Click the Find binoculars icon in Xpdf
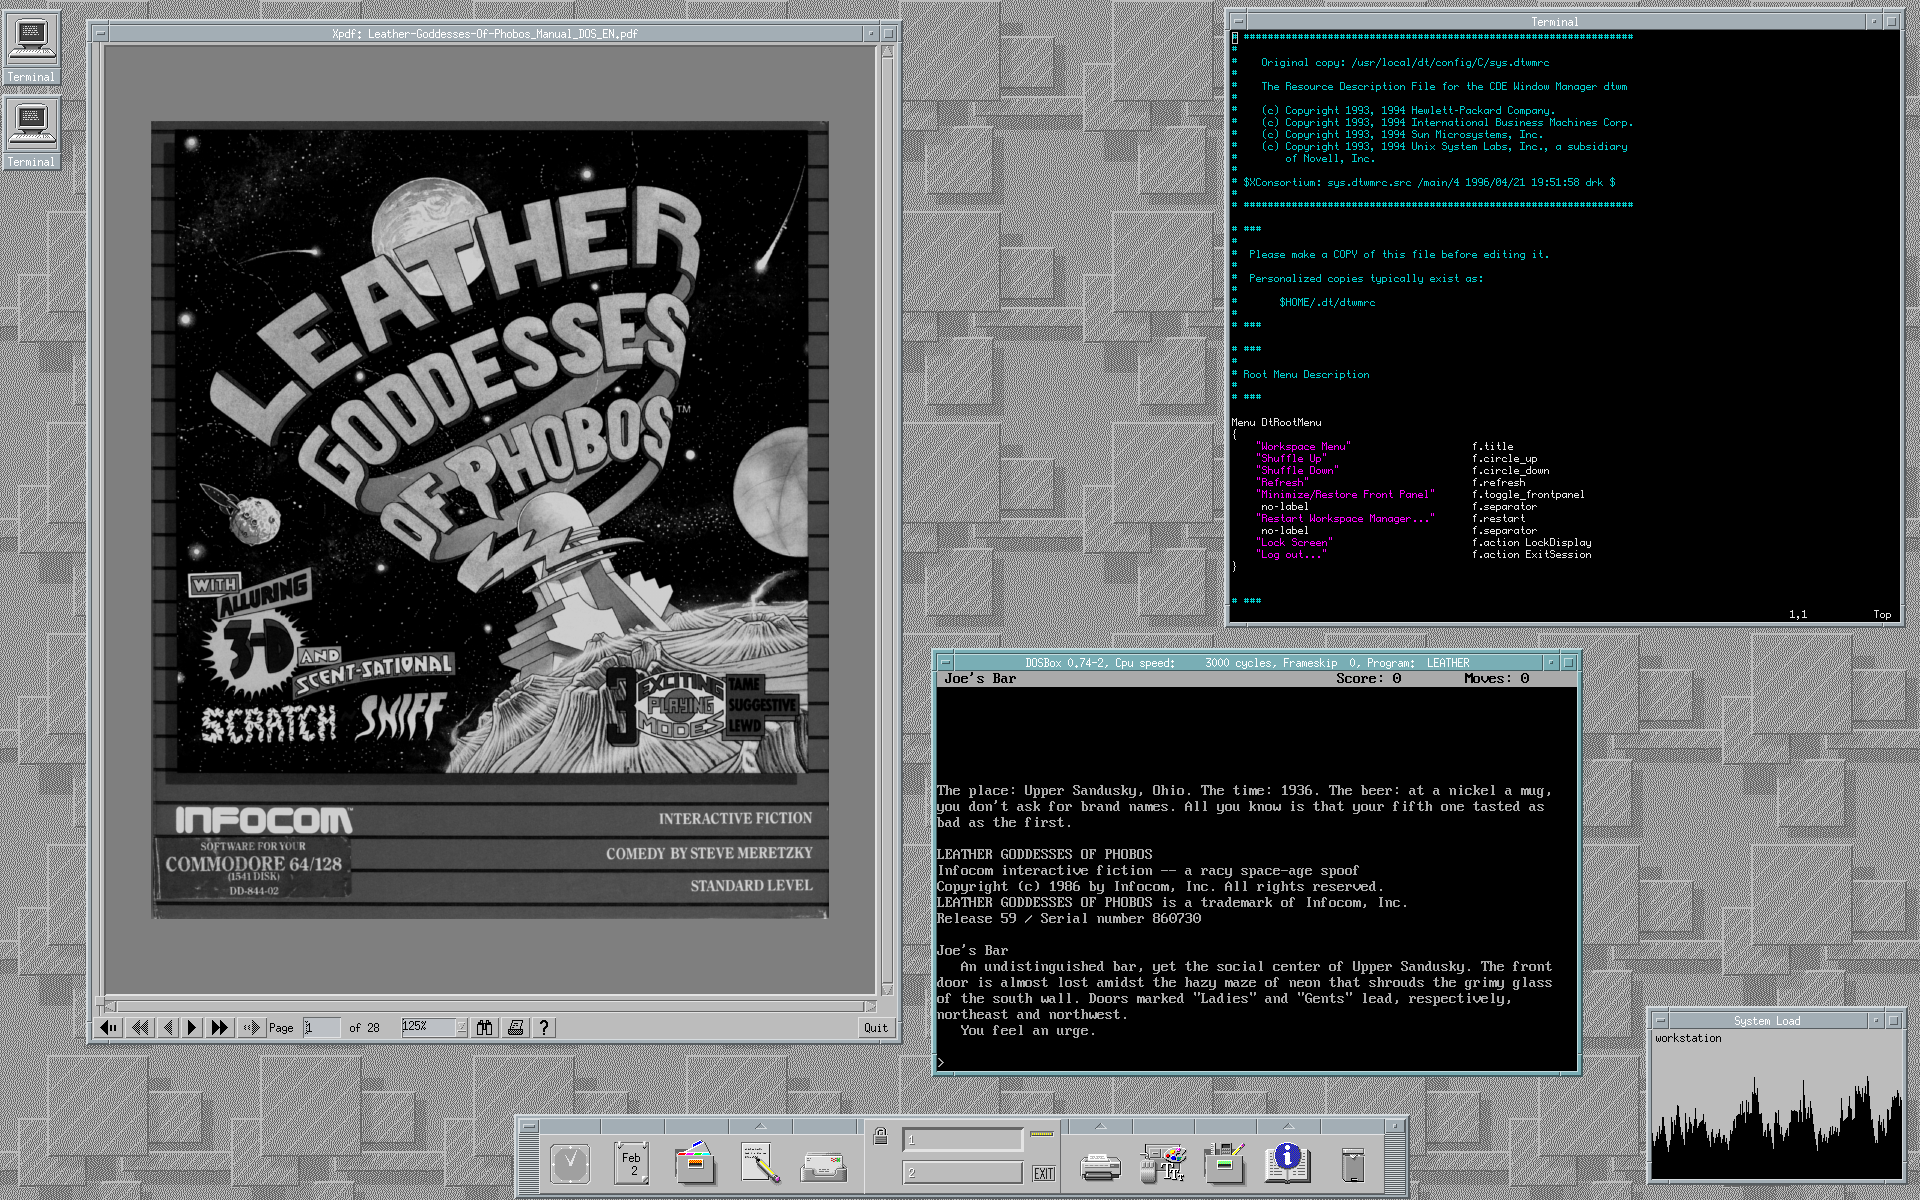Image resolution: width=1920 pixels, height=1200 pixels. coord(484,1027)
